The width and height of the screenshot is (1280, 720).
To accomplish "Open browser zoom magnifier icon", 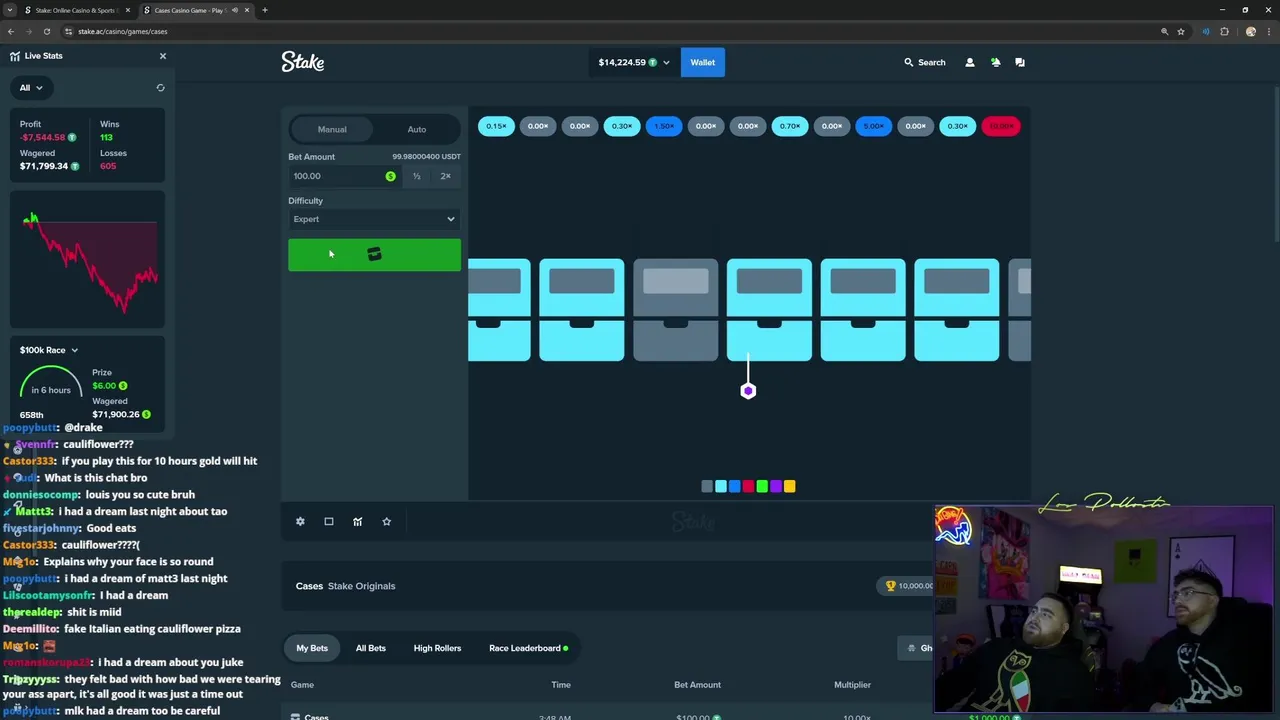I will [1164, 31].
